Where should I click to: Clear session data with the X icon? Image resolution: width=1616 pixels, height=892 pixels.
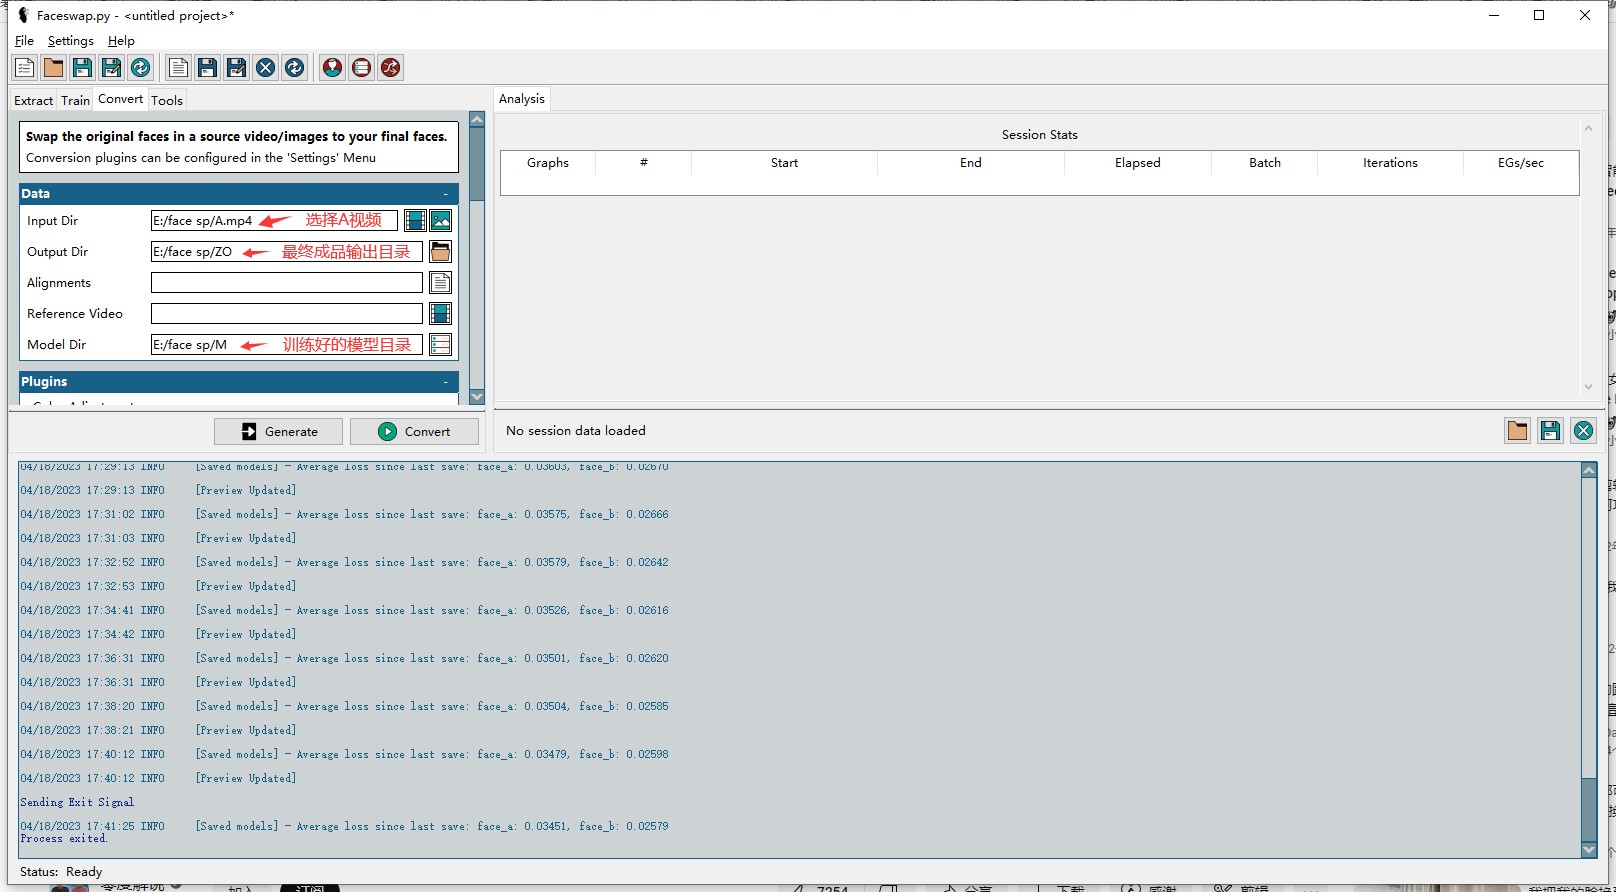pyautogui.click(x=1583, y=431)
